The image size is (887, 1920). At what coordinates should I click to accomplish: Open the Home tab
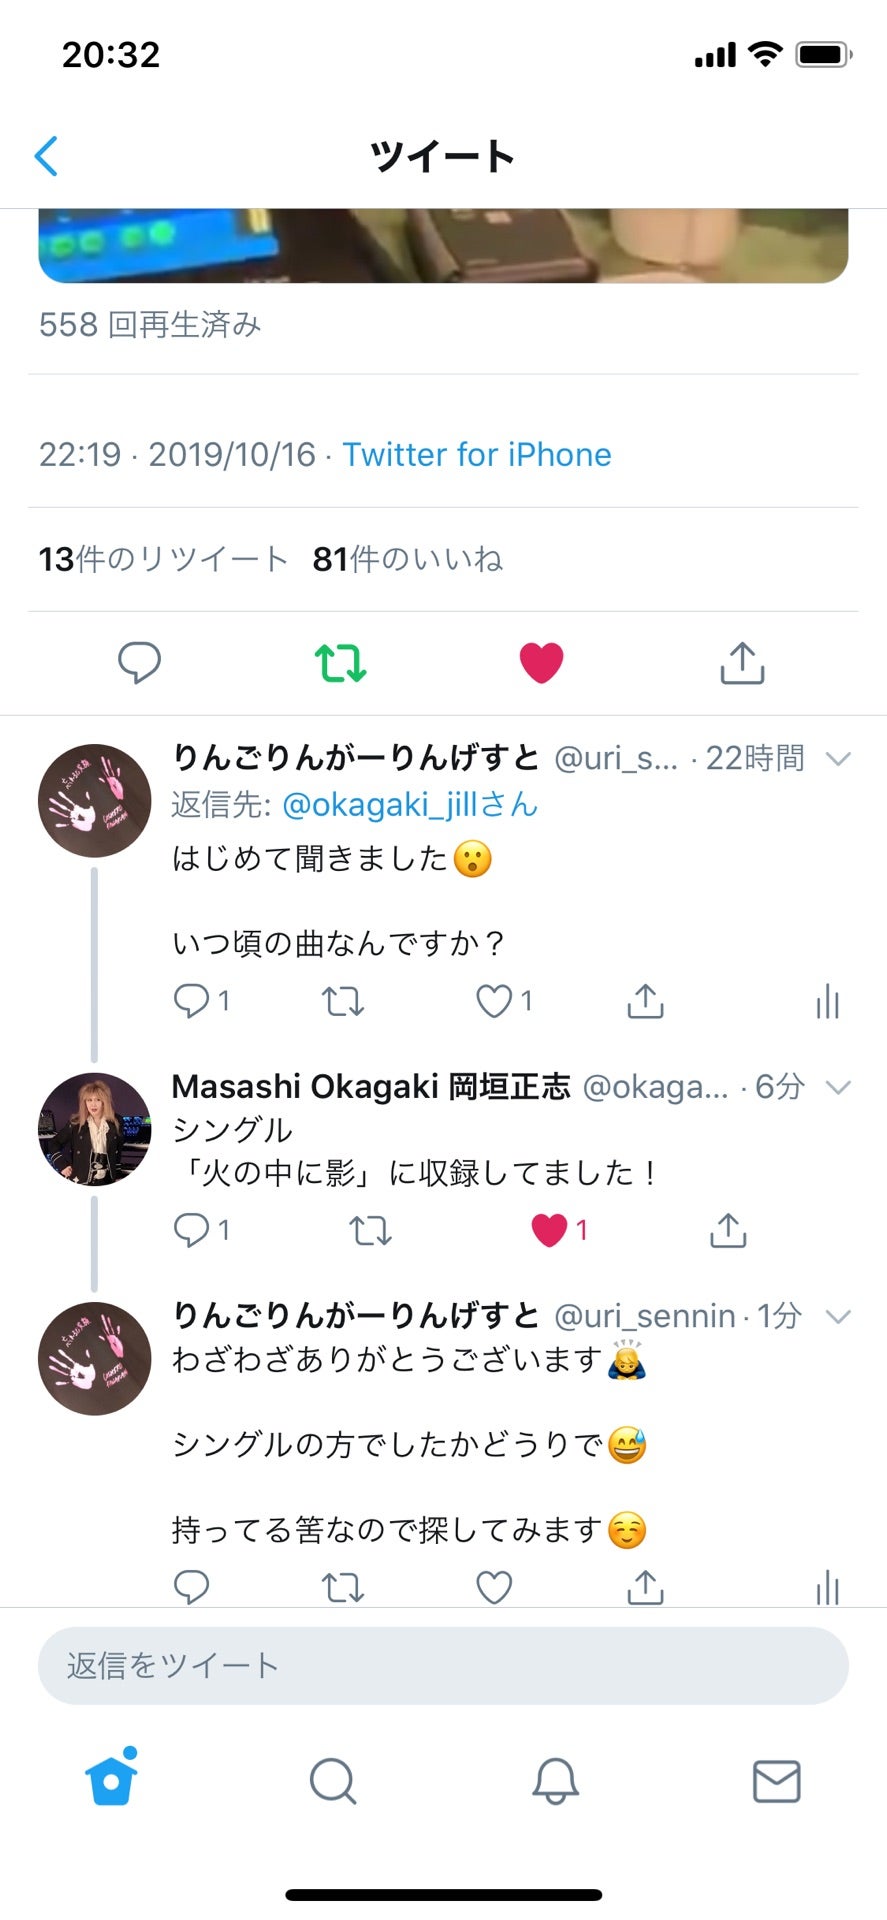pos(111,1781)
